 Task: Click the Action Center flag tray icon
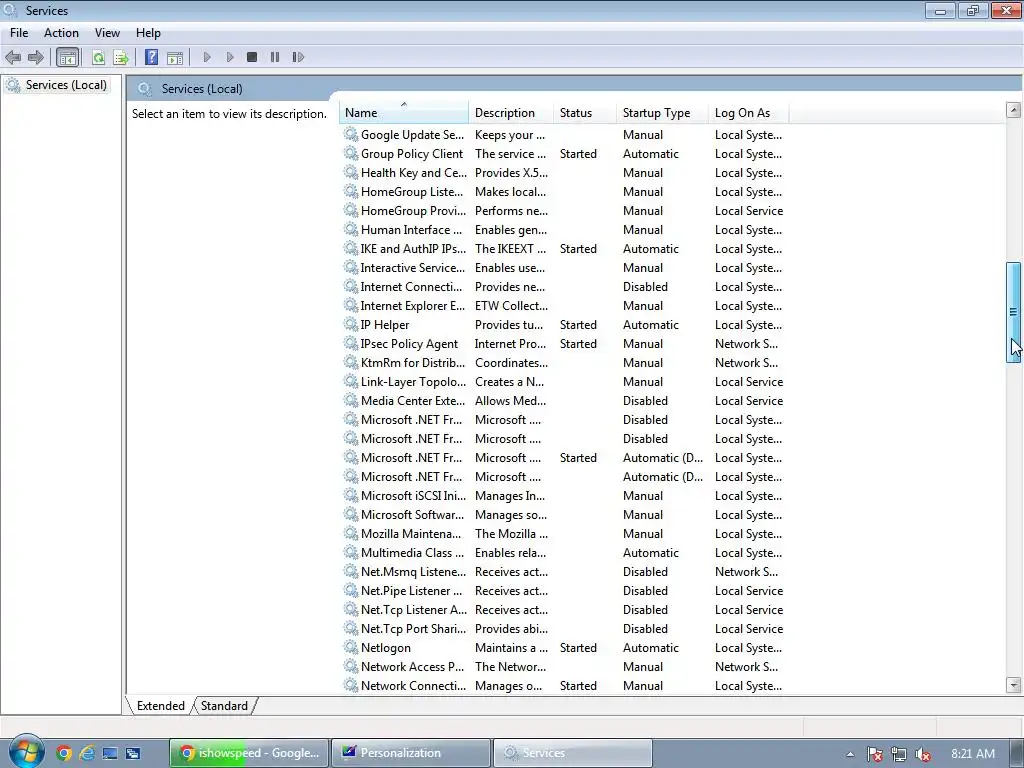click(874, 754)
